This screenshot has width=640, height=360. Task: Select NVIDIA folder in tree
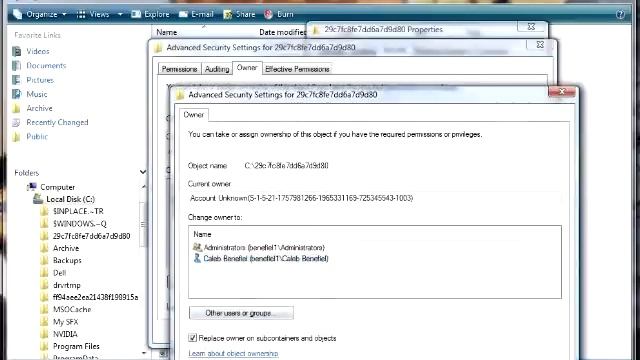[x=65, y=334]
